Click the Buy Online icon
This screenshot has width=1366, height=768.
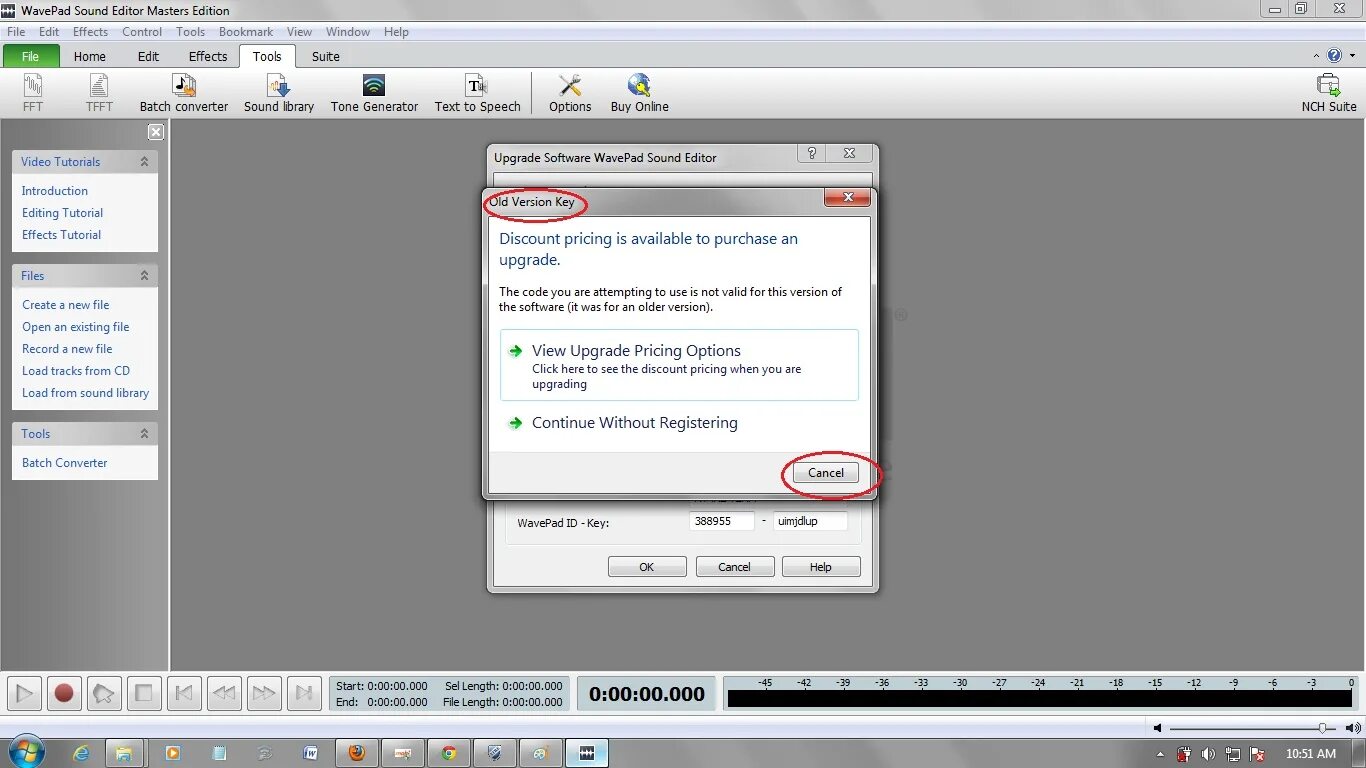pyautogui.click(x=639, y=92)
